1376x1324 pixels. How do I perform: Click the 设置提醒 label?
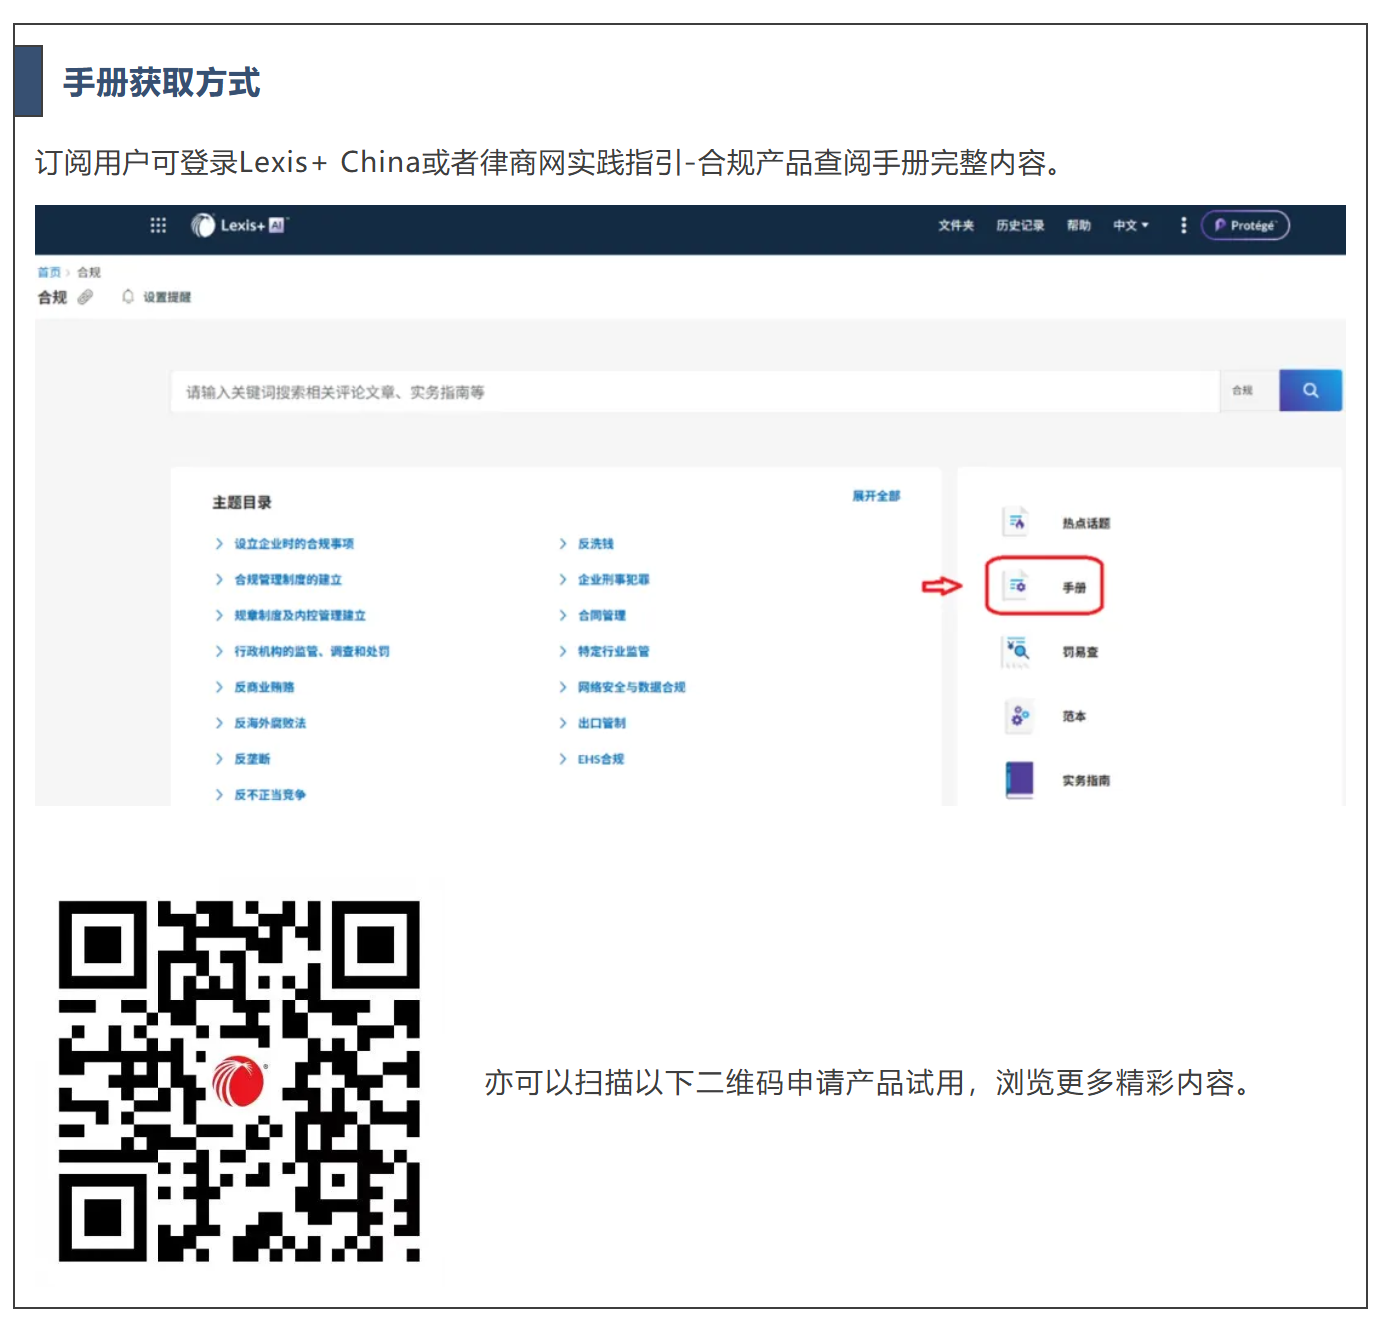point(167,297)
